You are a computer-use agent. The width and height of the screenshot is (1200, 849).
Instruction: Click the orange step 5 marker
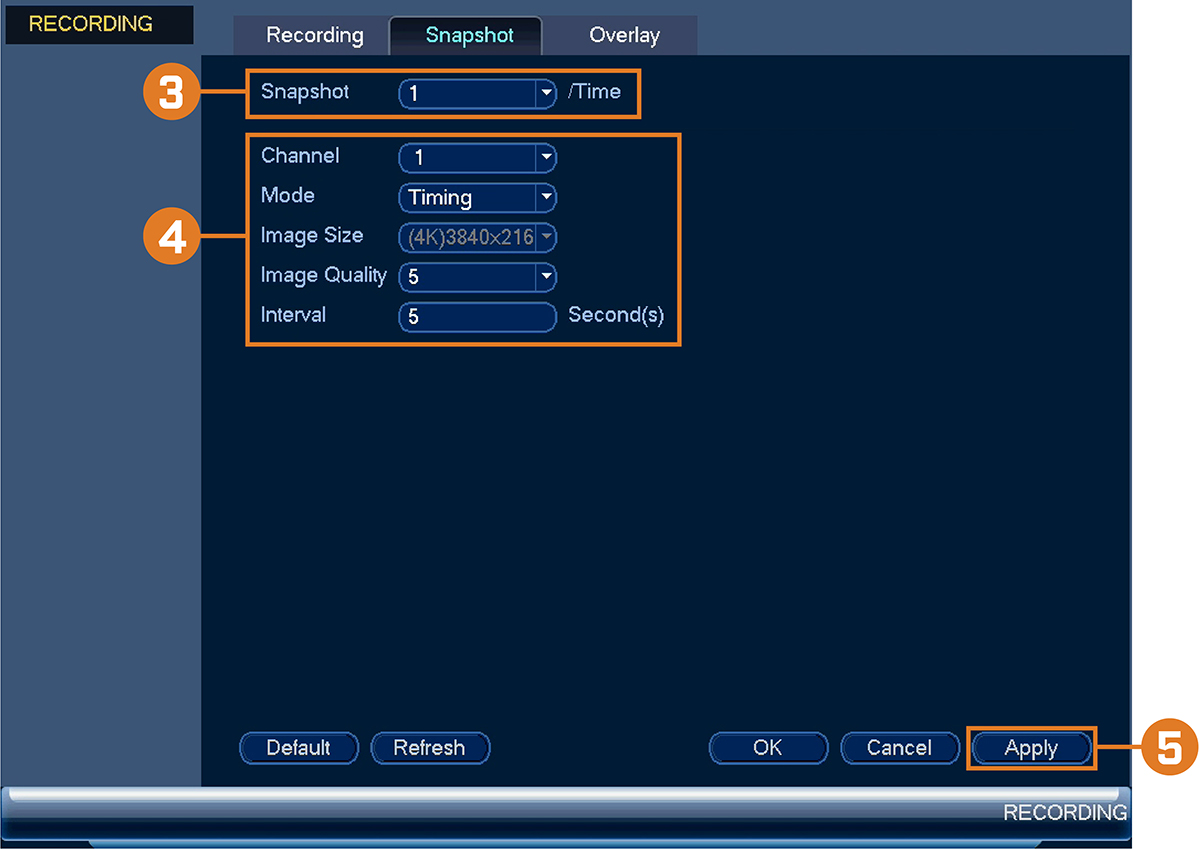(x=1168, y=748)
